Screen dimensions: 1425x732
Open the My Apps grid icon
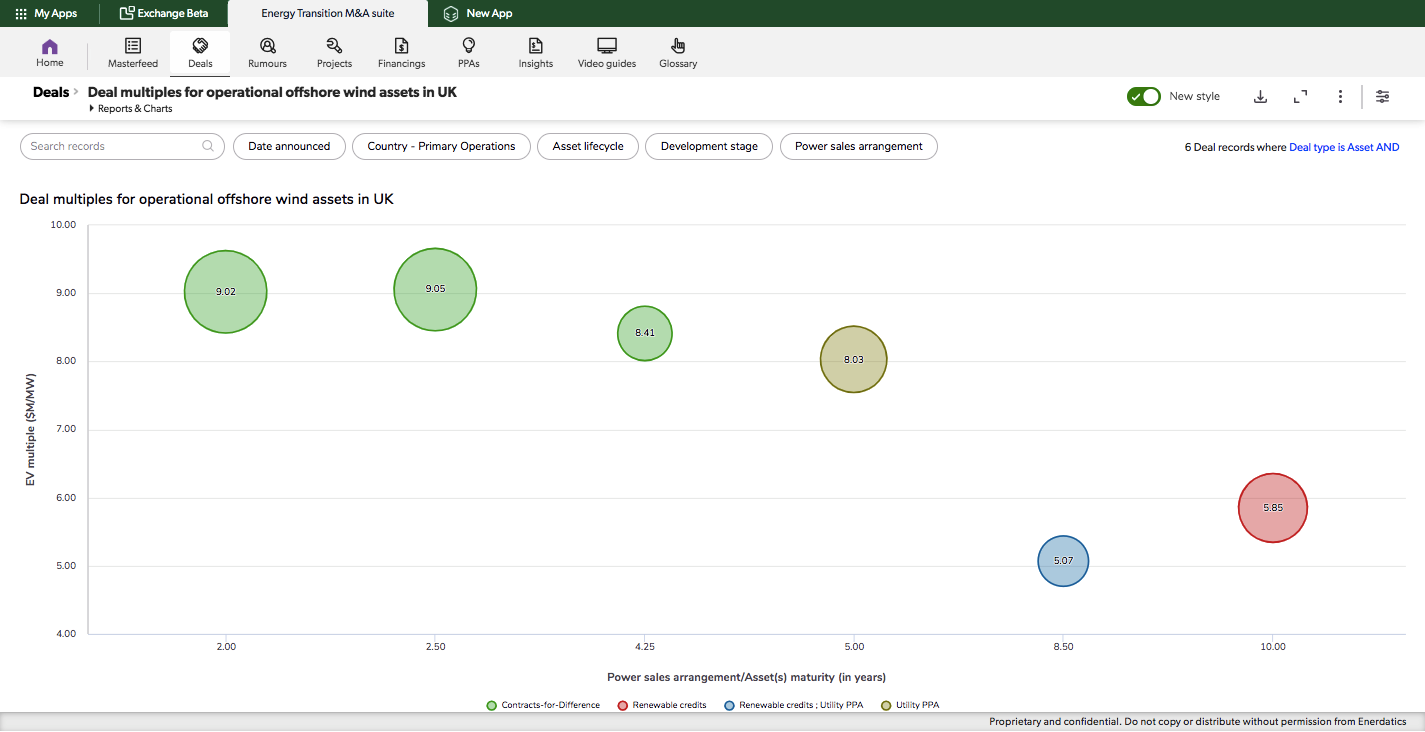pos(21,14)
